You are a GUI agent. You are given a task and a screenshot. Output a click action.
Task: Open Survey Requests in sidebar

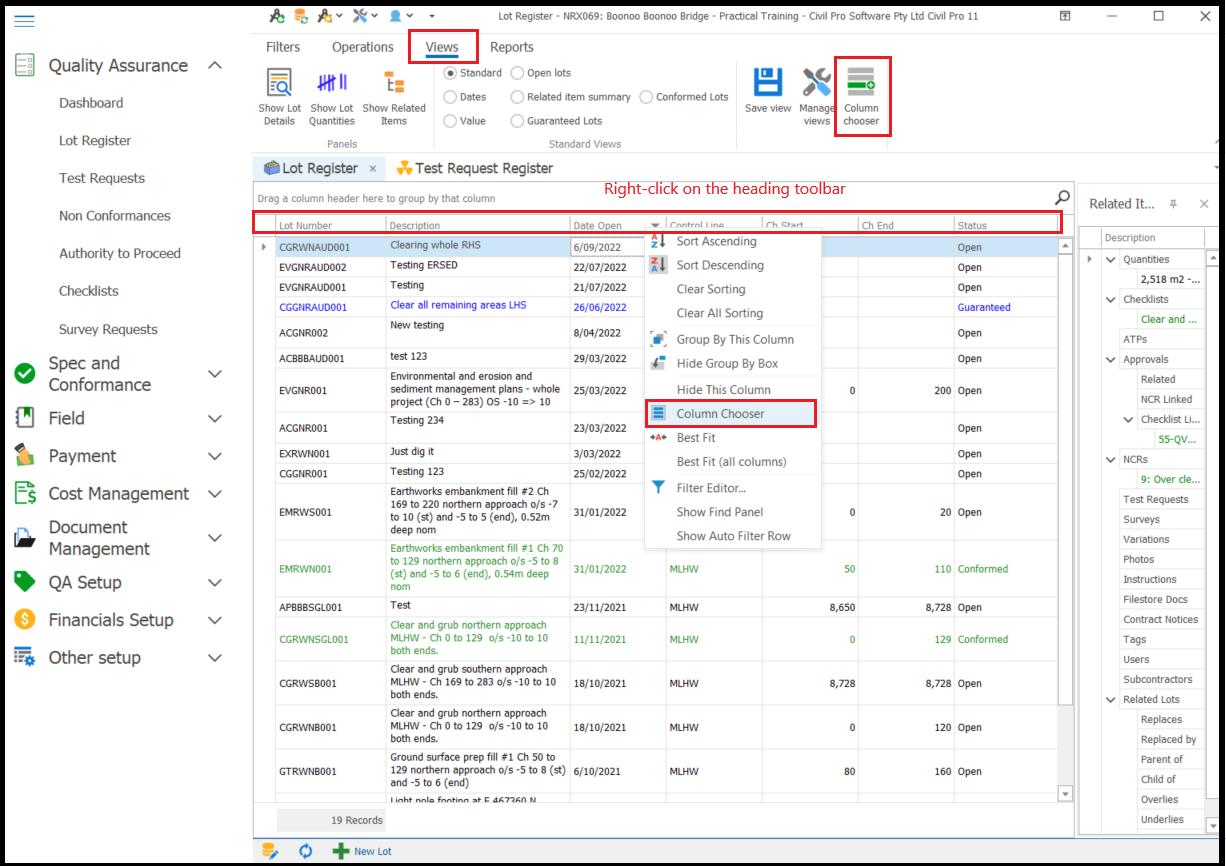108,329
